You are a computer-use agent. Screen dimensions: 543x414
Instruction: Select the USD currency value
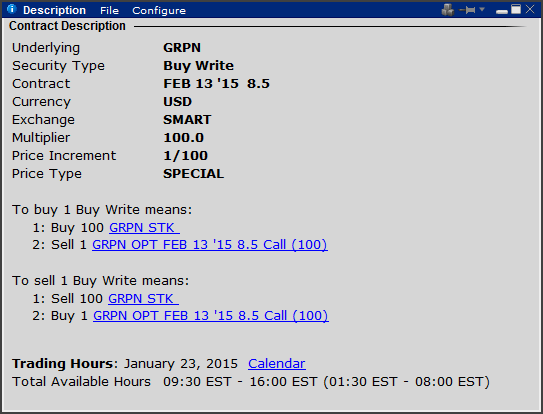tap(177, 102)
